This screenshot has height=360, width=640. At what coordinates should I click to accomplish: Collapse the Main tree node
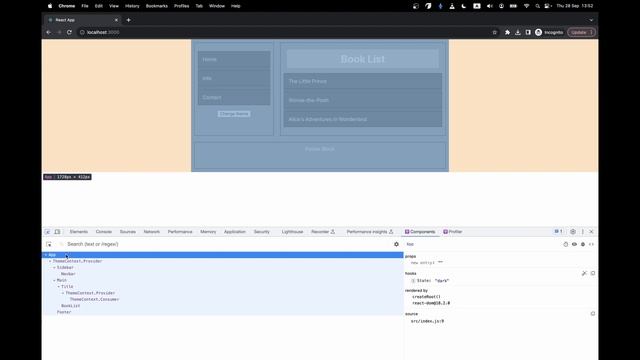pyautogui.click(x=54, y=280)
